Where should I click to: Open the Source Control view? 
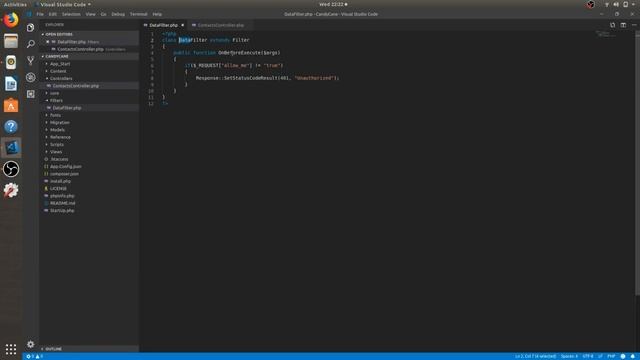[30, 60]
